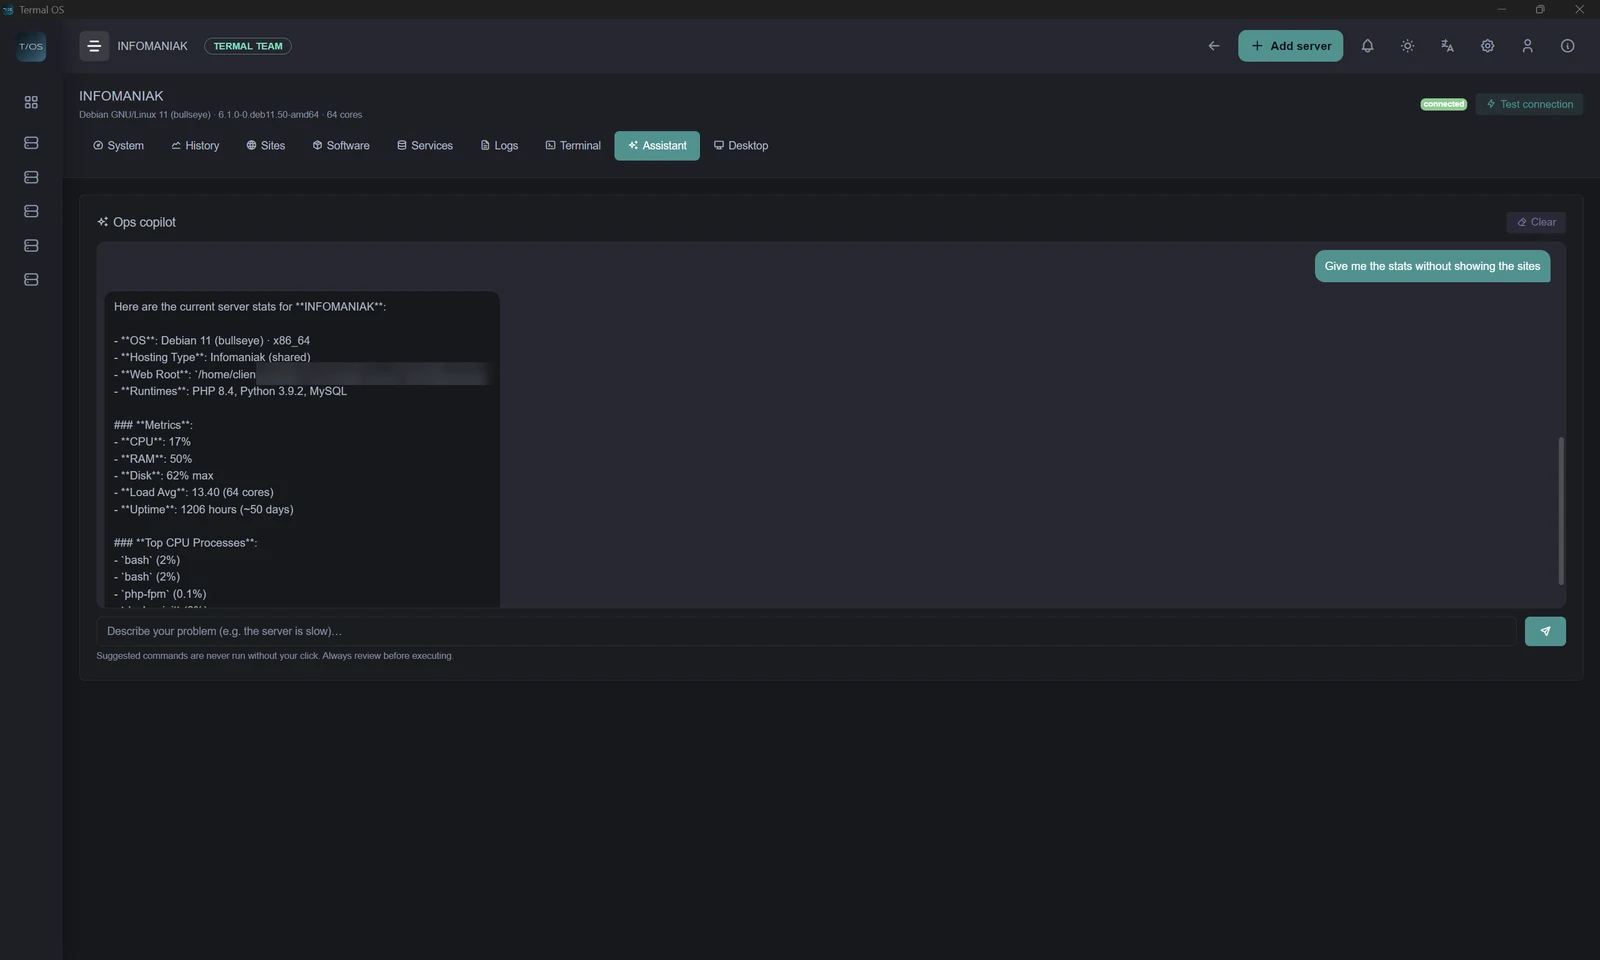Open notifications with the bell icon
The height and width of the screenshot is (960, 1600).
pos(1367,46)
